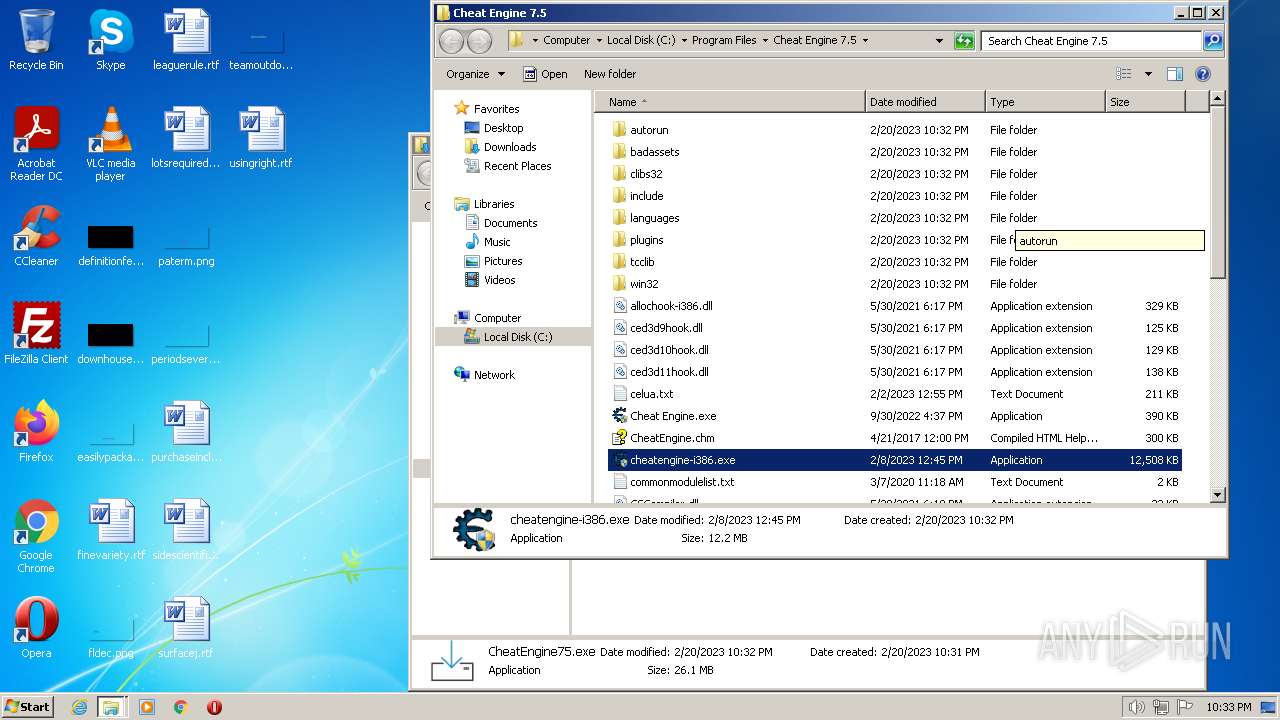This screenshot has height=720, width=1280.
Task: Expand the address bar history dropdown
Action: pos(939,41)
